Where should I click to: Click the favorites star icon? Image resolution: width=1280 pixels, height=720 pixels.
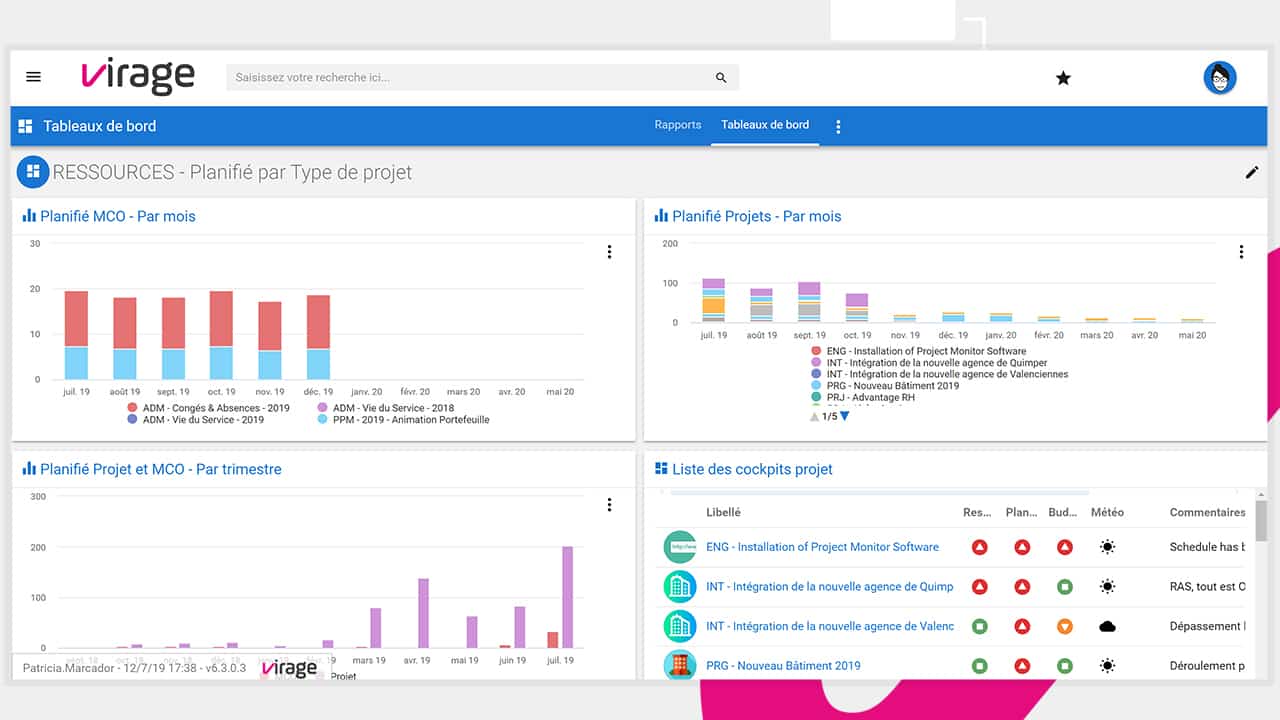click(x=1063, y=78)
